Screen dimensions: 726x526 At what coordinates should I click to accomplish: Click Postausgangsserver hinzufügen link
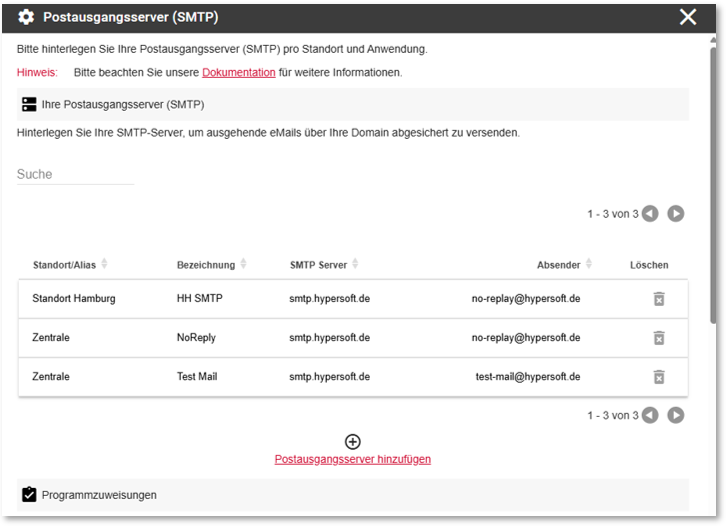pos(353,459)
